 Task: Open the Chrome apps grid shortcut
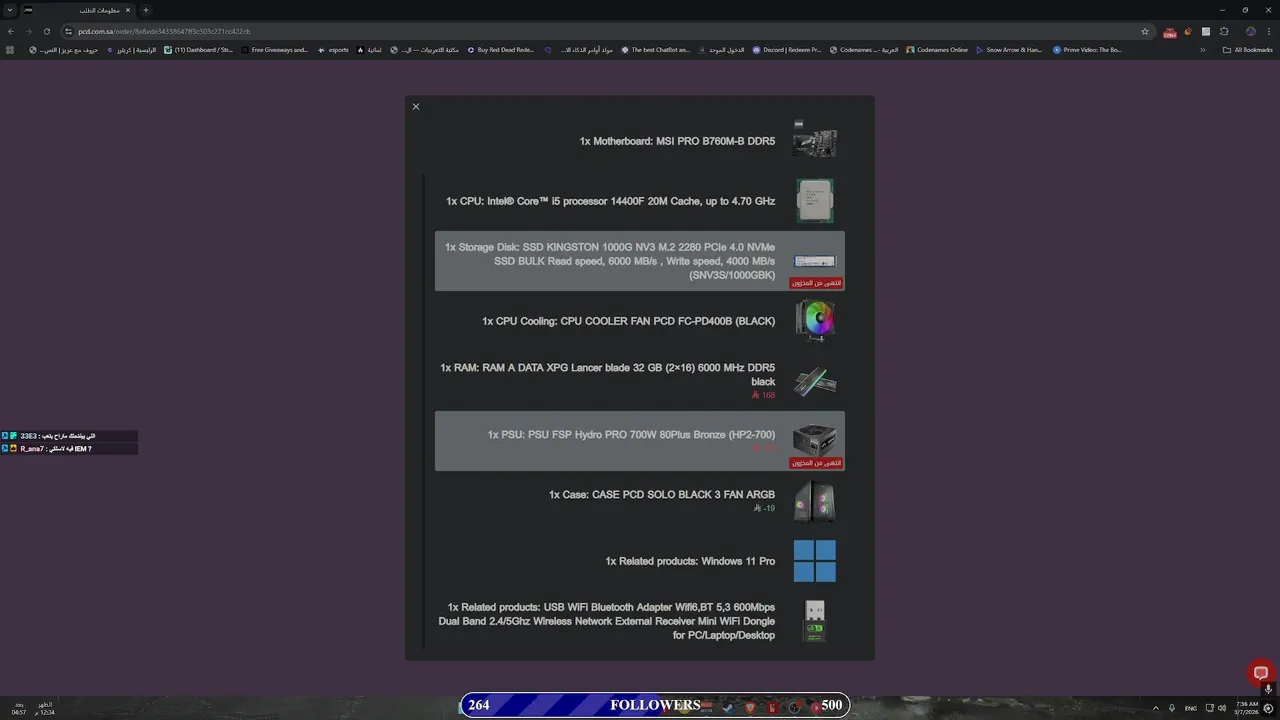[x=11, y=50]
